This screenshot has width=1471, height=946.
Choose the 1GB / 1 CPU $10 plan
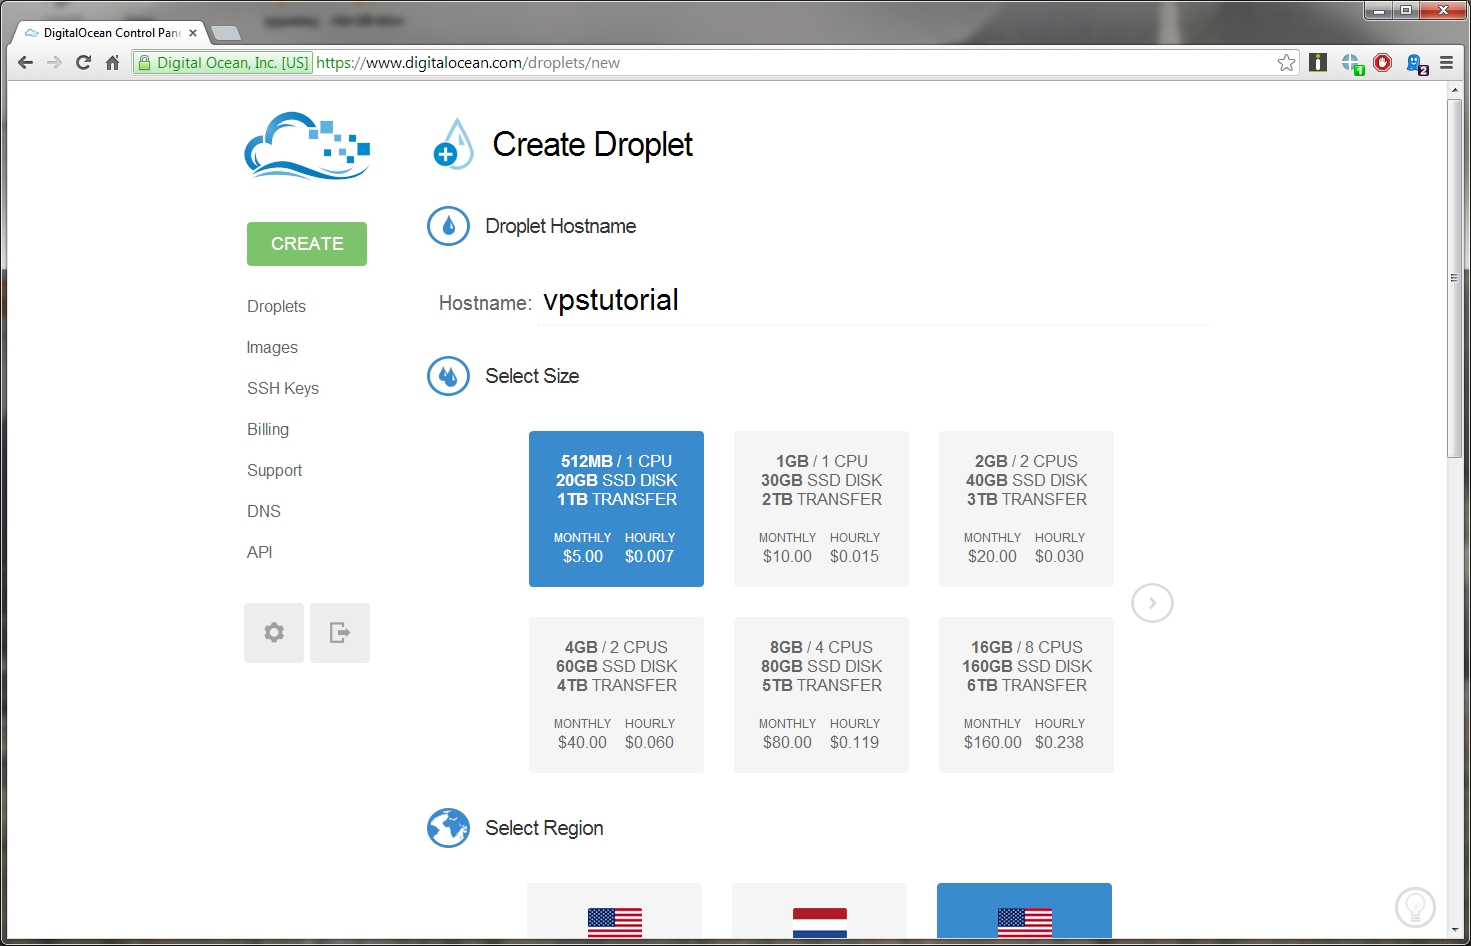coord(821,509)
